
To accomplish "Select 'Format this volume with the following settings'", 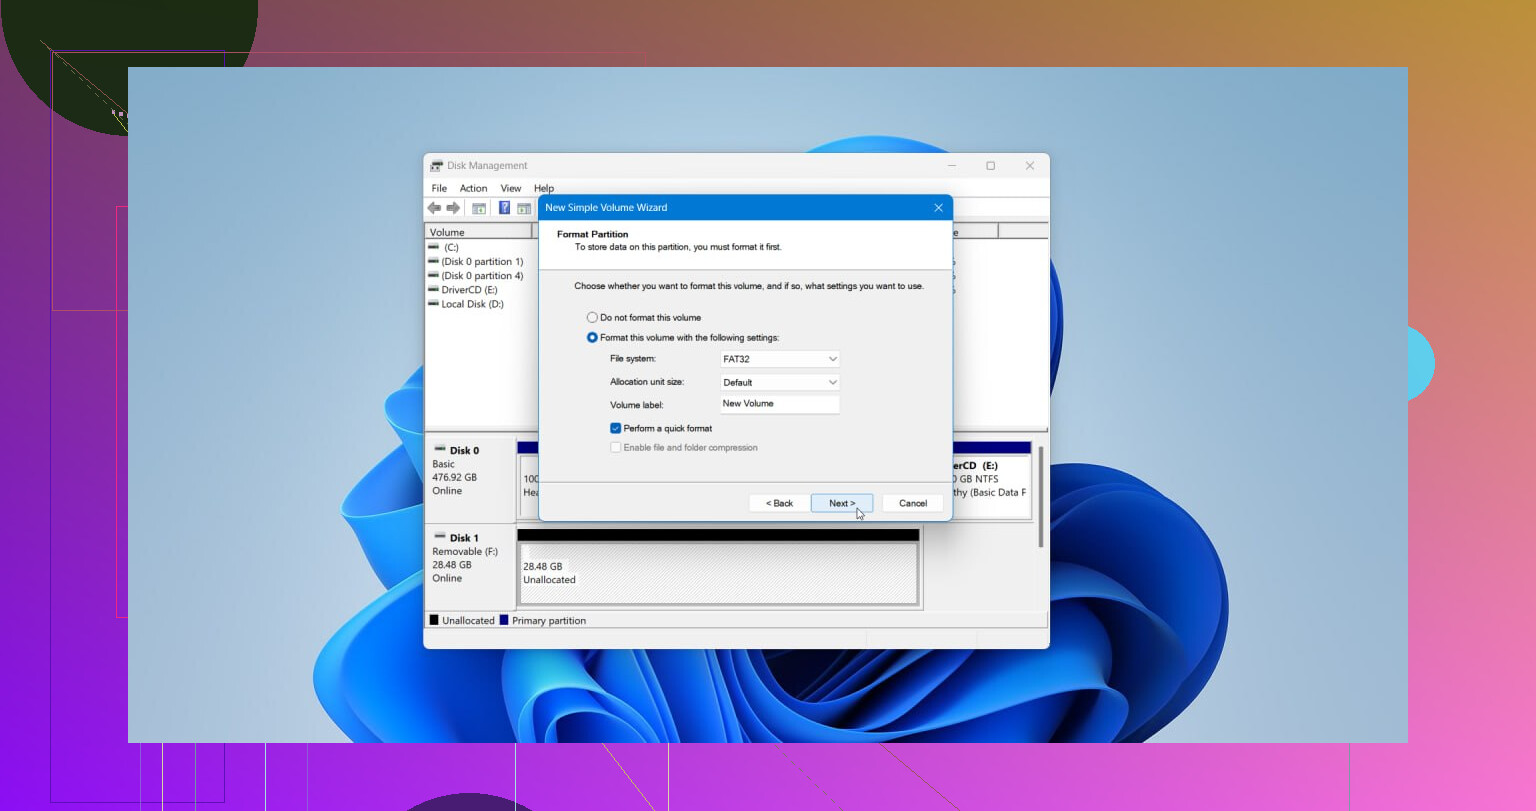I will [592, 338].
